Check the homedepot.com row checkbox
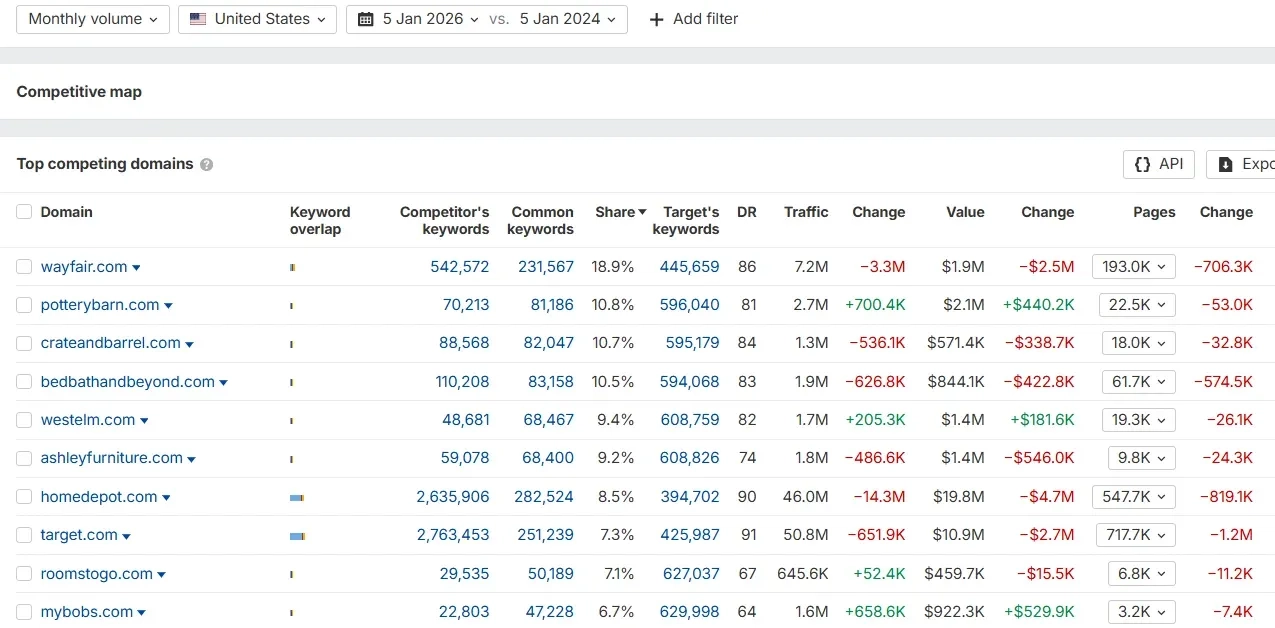Viewport: 1275px width, 628px height. 24,497
